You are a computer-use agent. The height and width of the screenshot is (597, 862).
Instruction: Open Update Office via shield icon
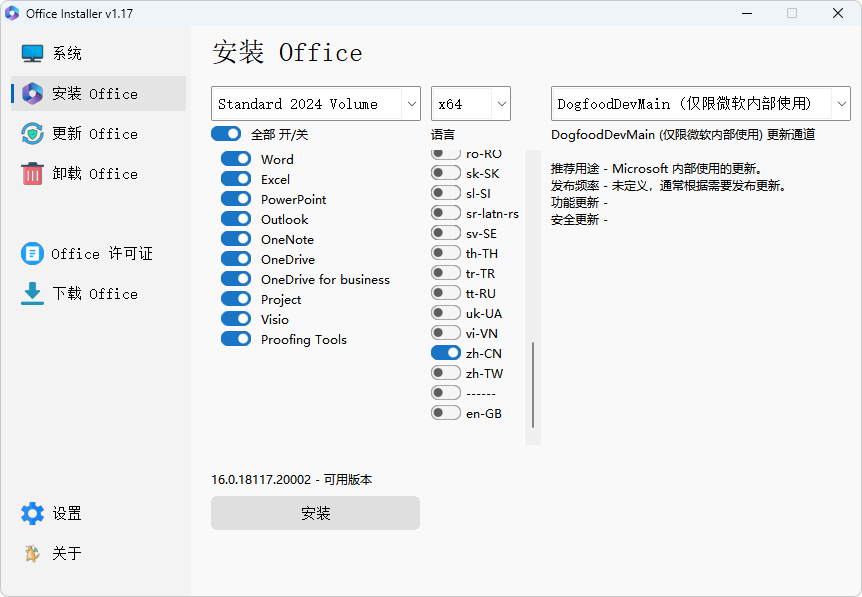coord(33,134)
